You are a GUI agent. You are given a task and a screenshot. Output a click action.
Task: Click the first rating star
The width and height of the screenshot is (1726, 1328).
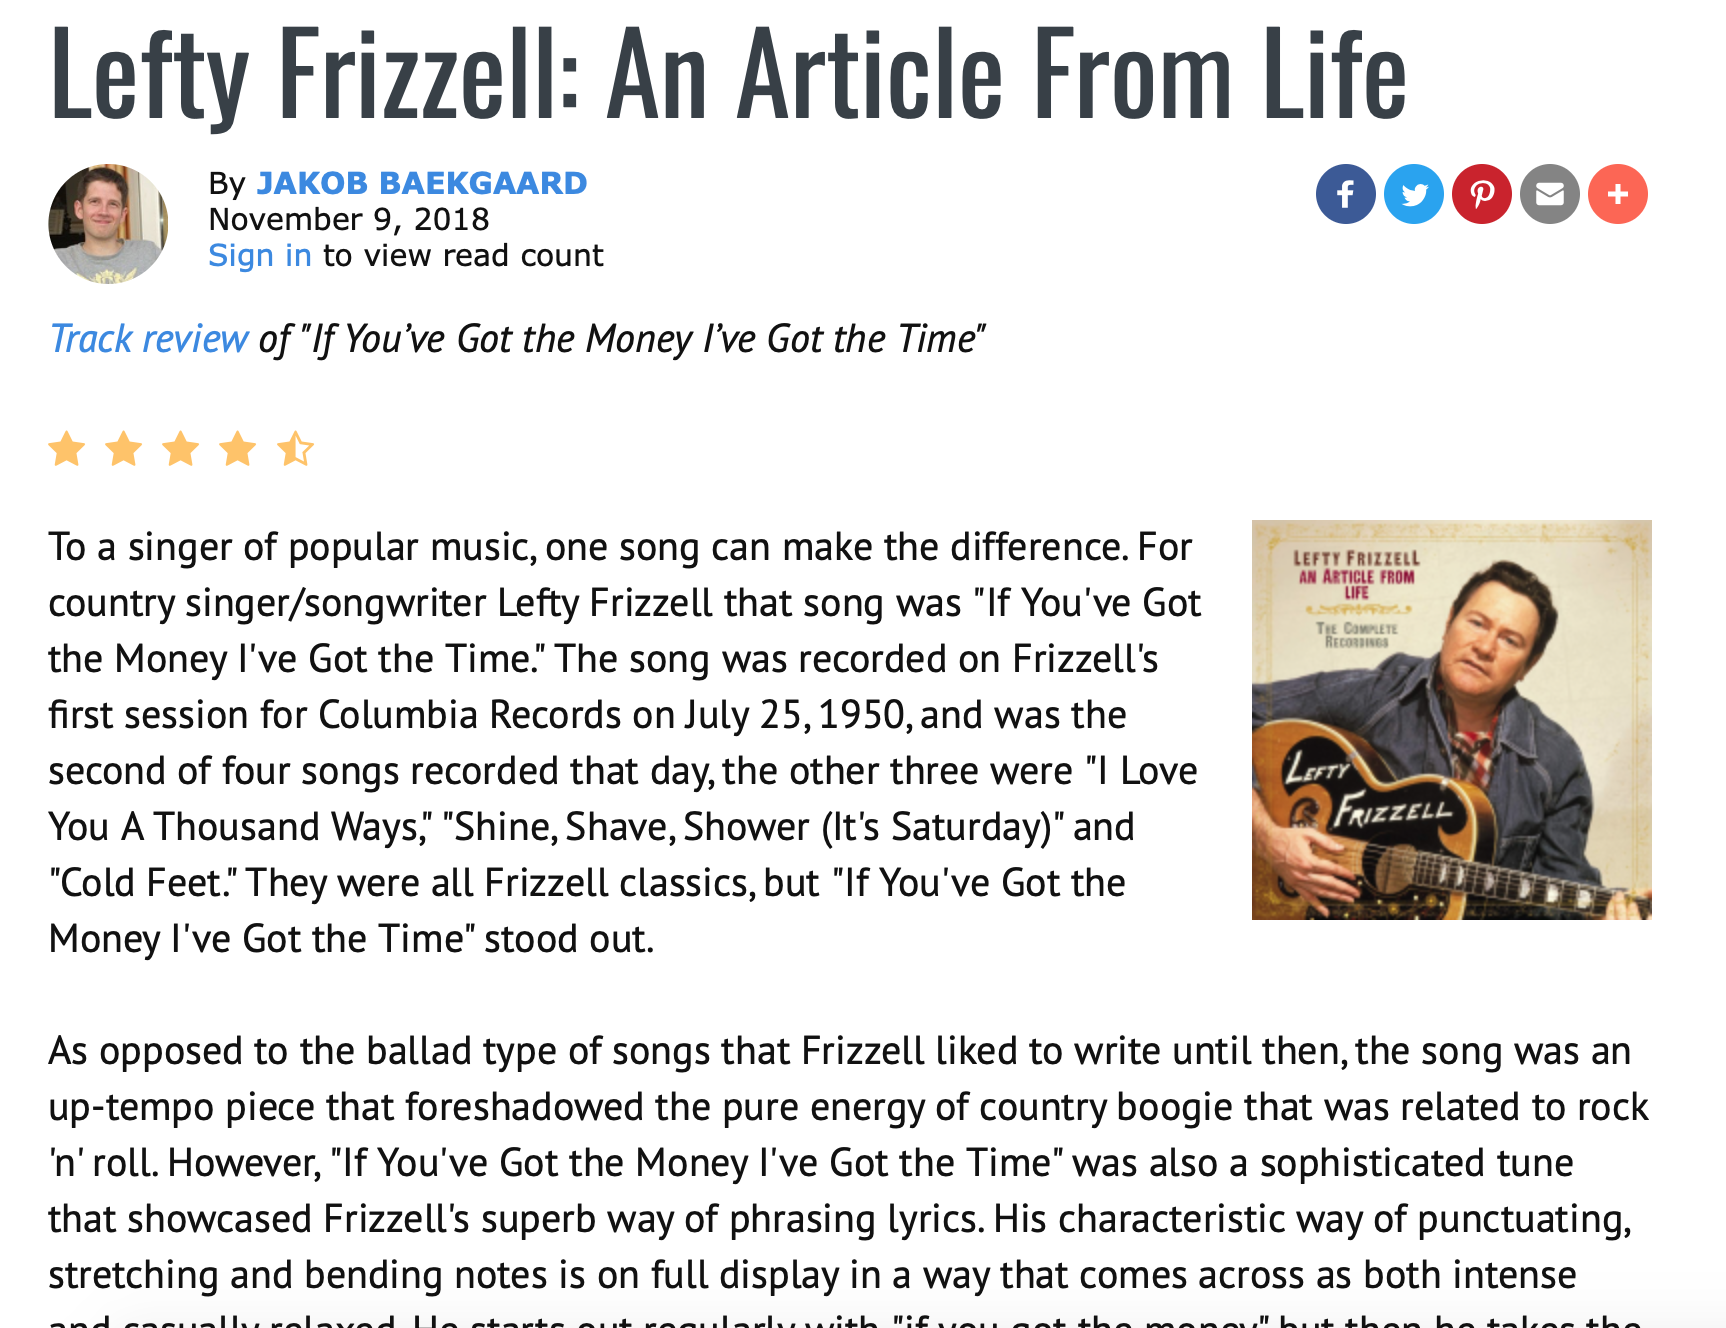coord(67,449)
